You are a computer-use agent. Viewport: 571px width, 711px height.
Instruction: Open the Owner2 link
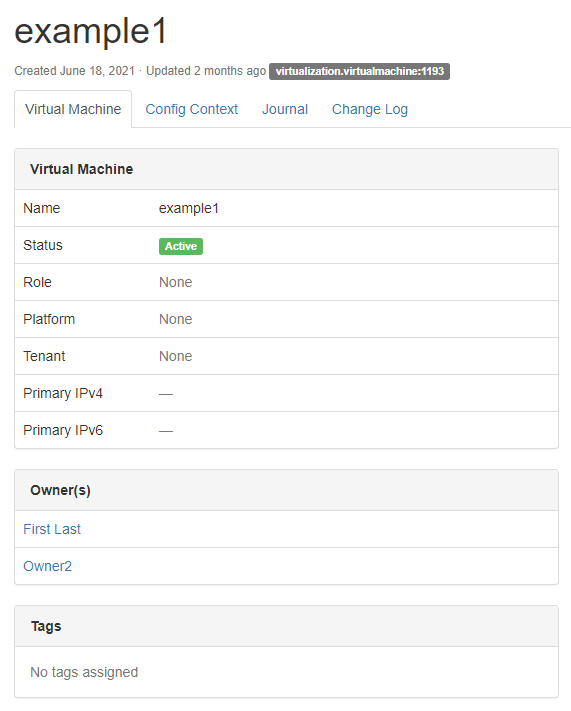[x=48, y=566]
